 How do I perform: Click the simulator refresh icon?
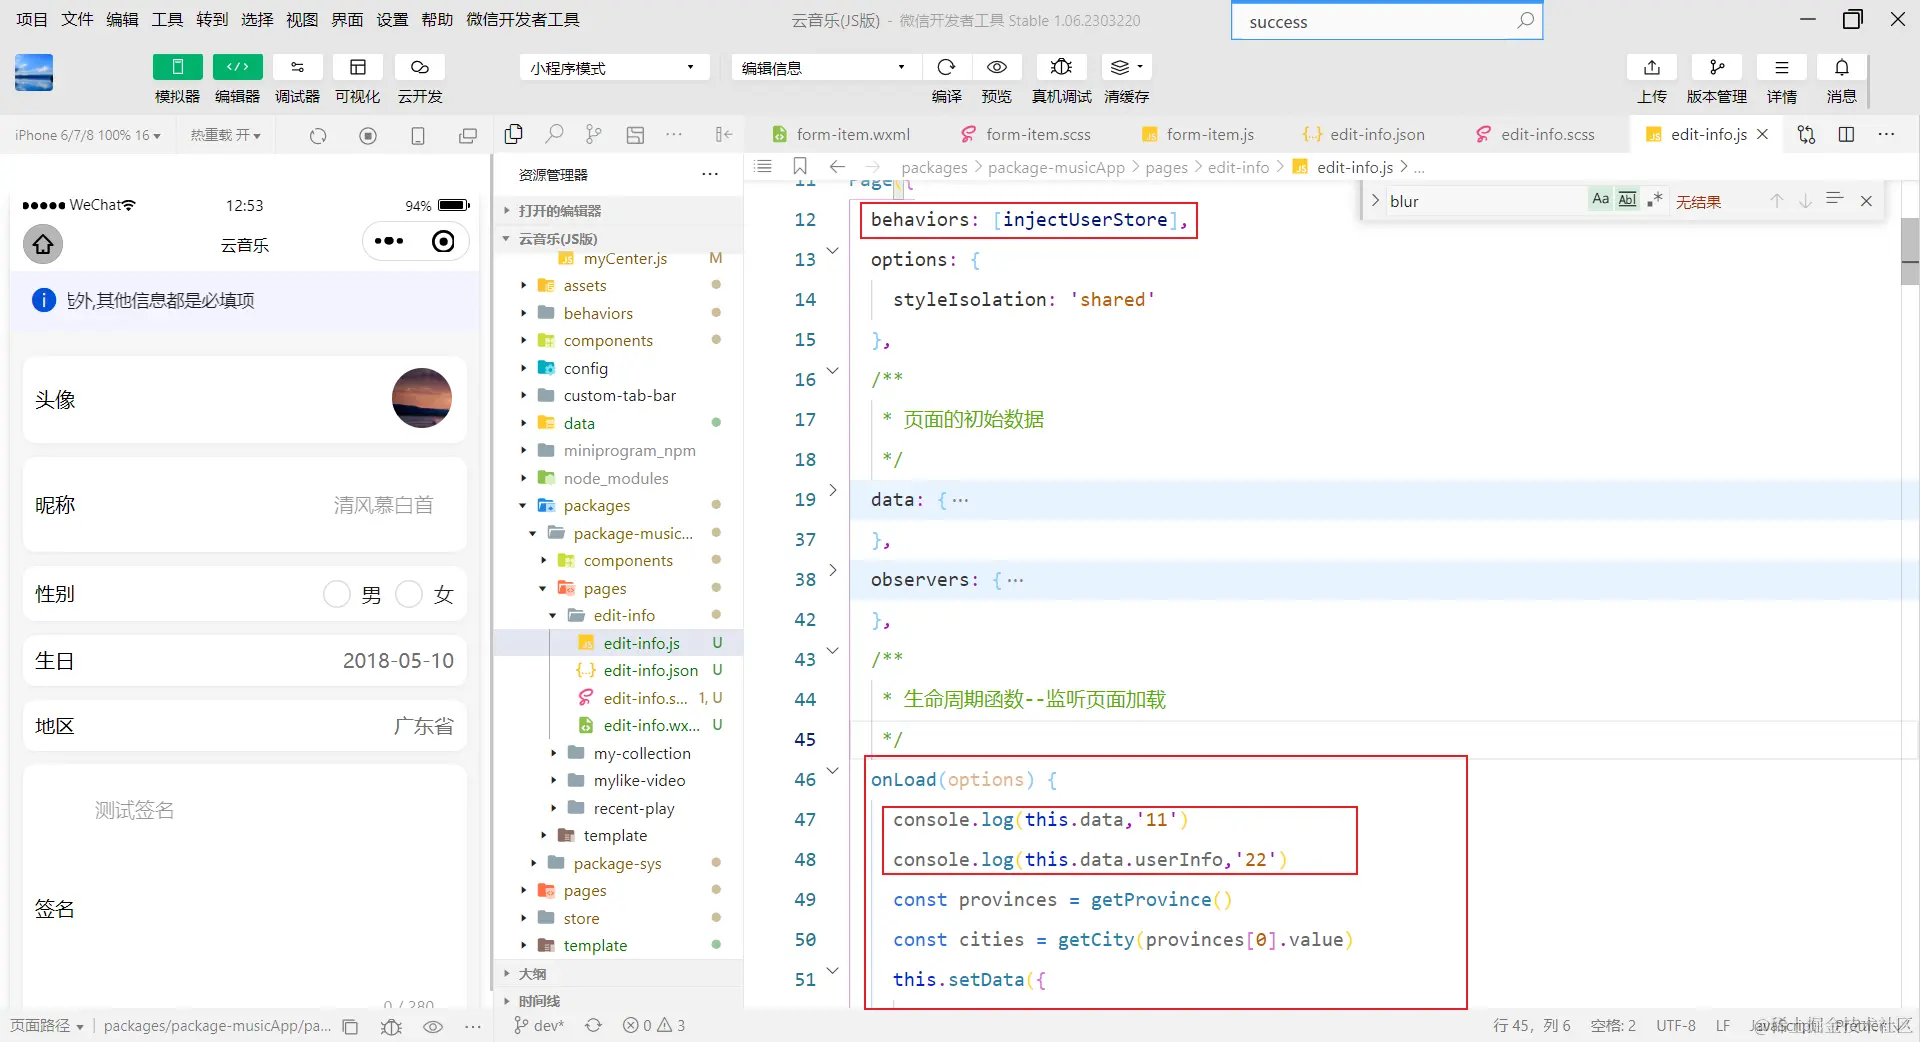[x=318, y=135]
